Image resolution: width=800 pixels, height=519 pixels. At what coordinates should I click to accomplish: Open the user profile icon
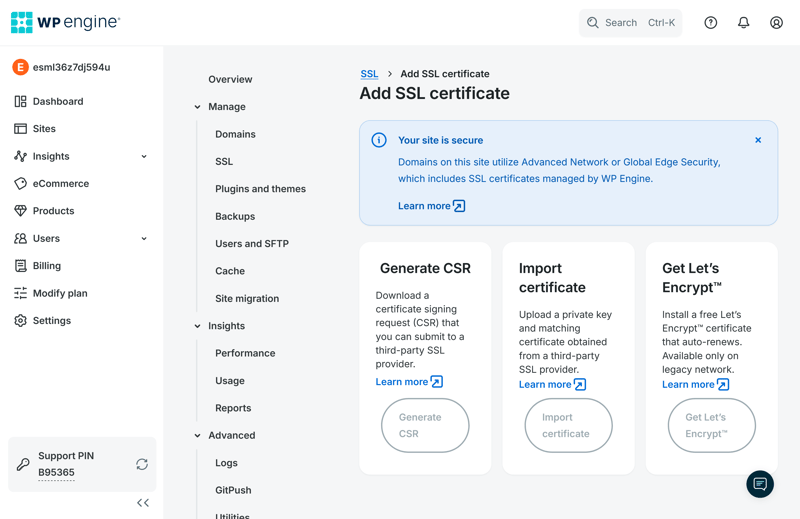(776, 22)
